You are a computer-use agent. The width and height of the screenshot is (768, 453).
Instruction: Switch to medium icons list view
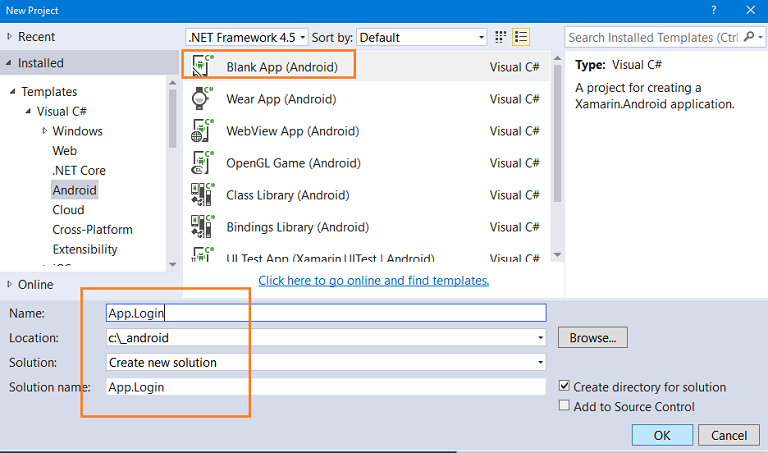(520, 37)
